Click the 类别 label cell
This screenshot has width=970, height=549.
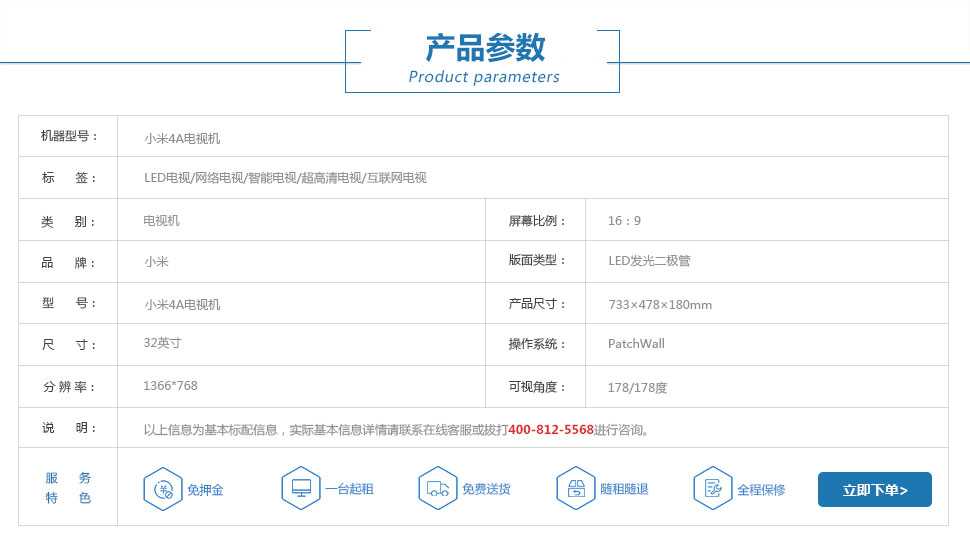(68, 220)
